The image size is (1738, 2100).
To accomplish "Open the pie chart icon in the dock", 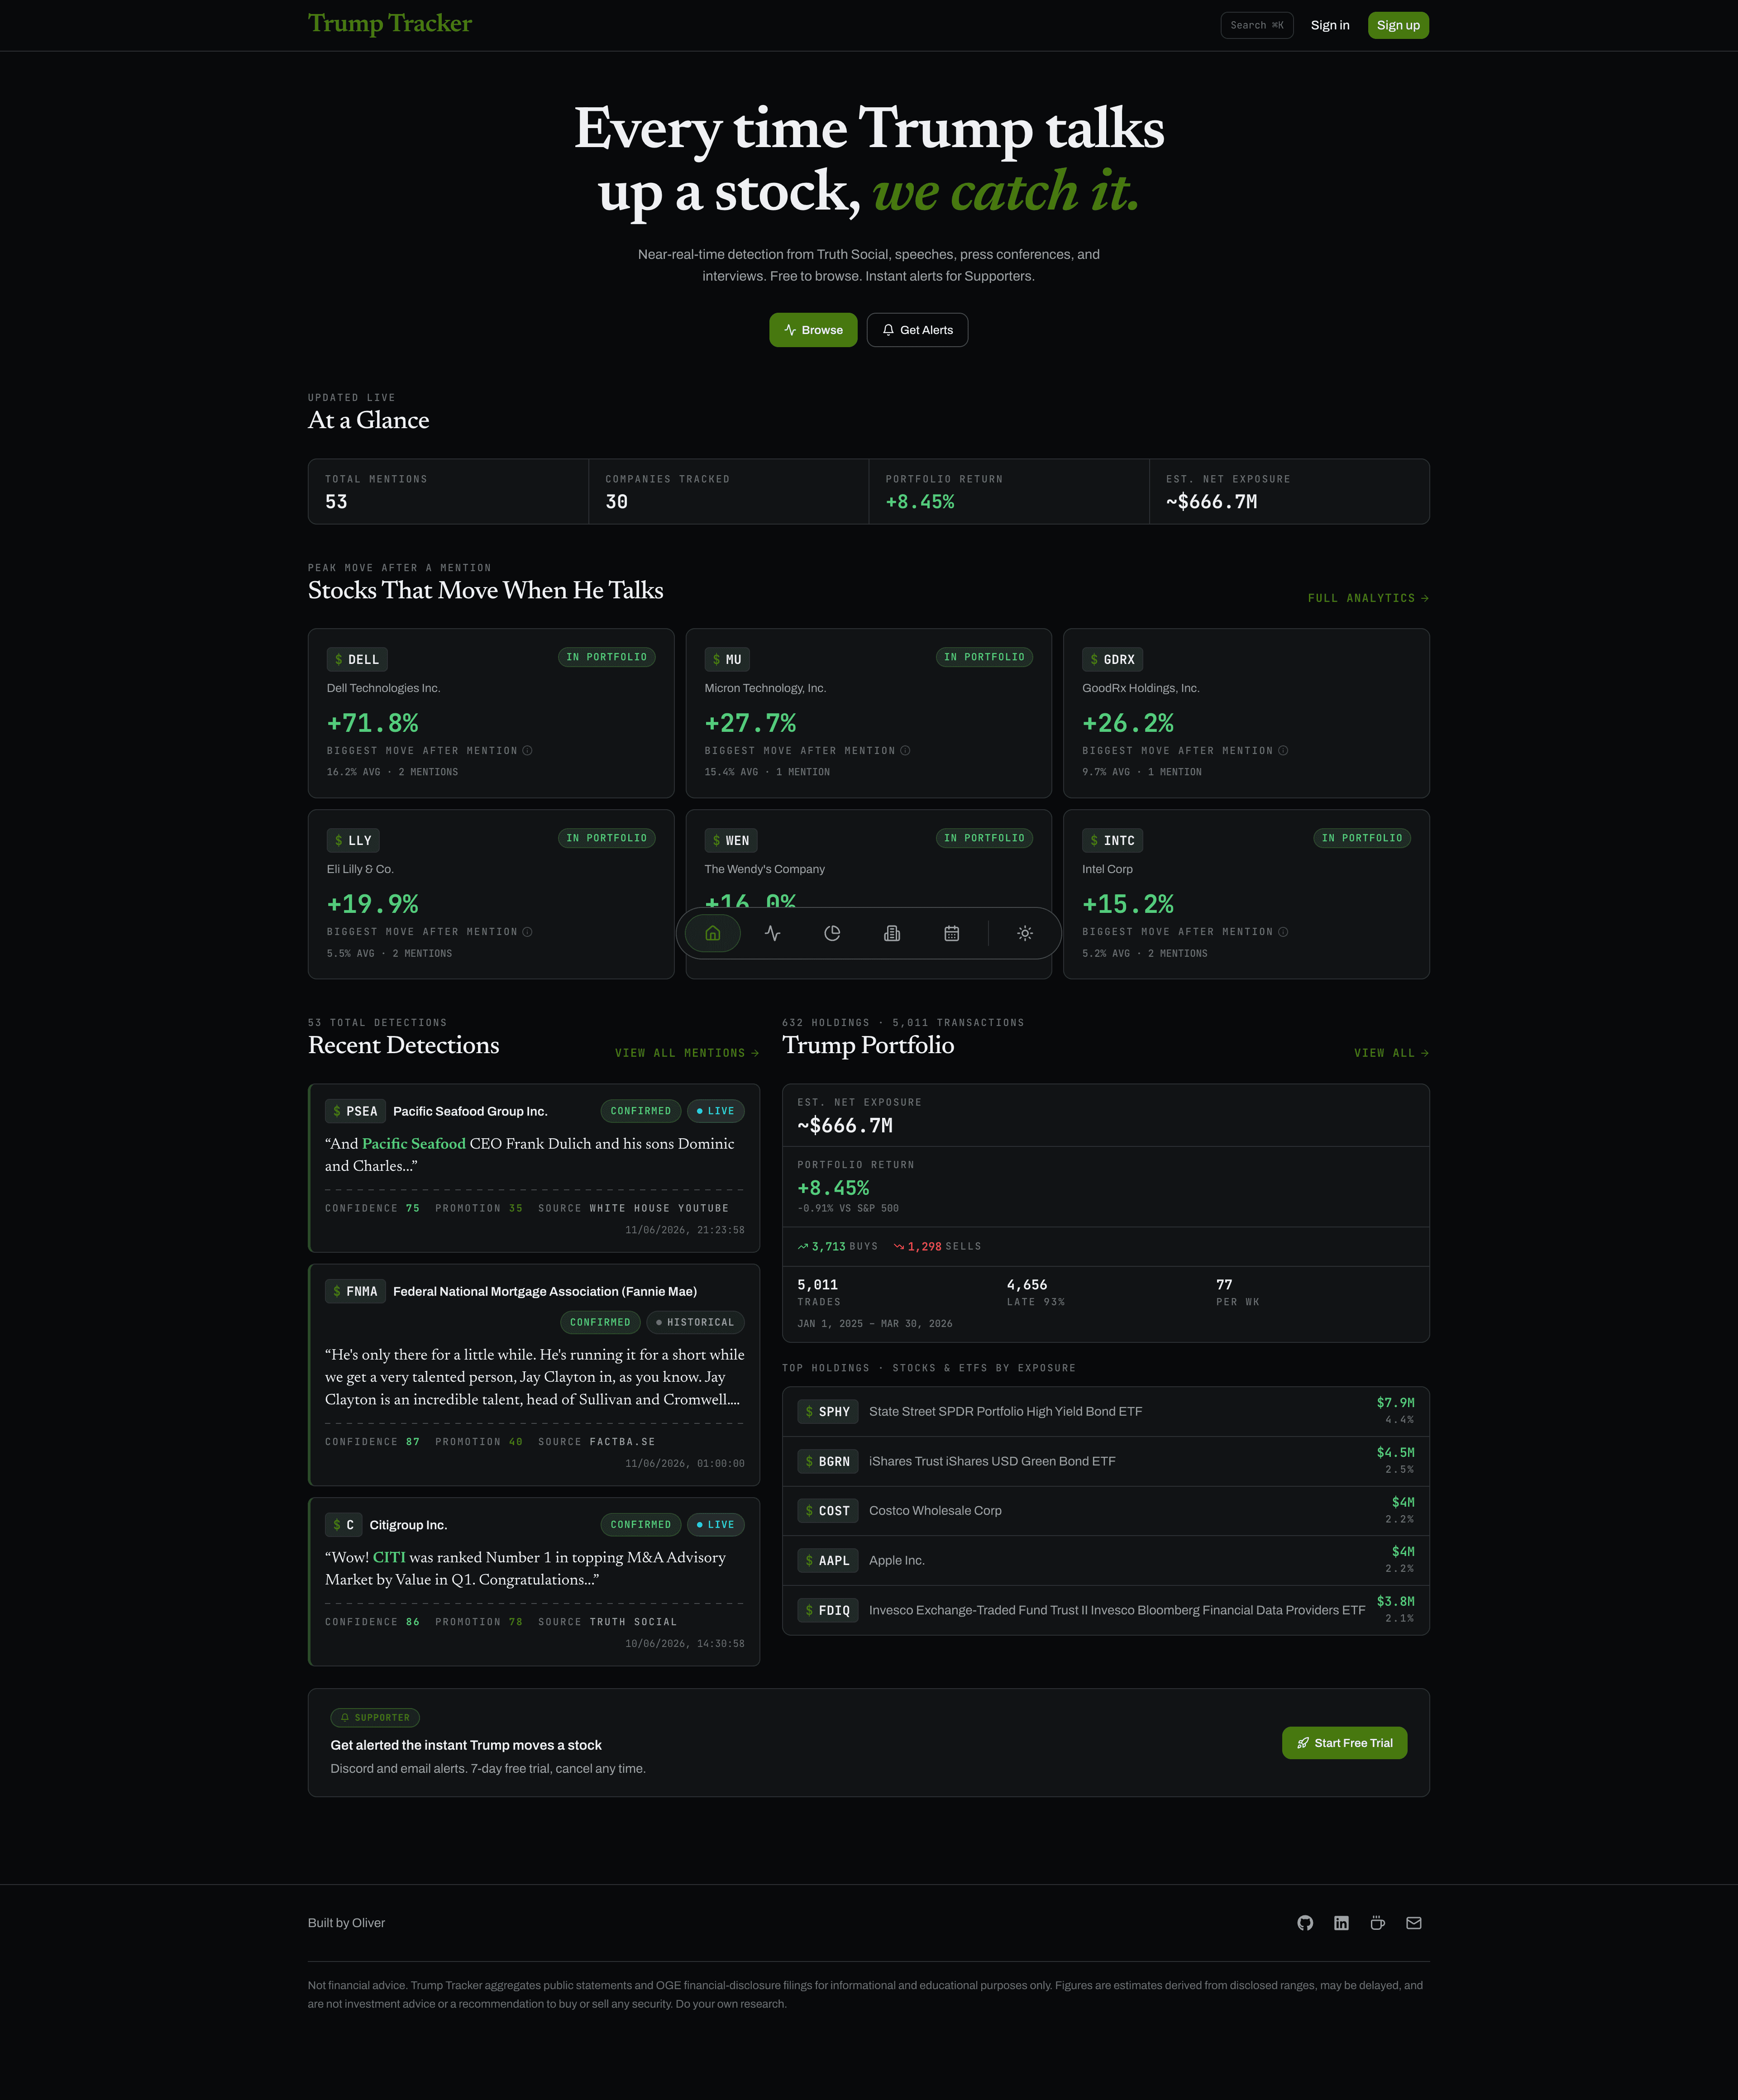I will 832,933.
